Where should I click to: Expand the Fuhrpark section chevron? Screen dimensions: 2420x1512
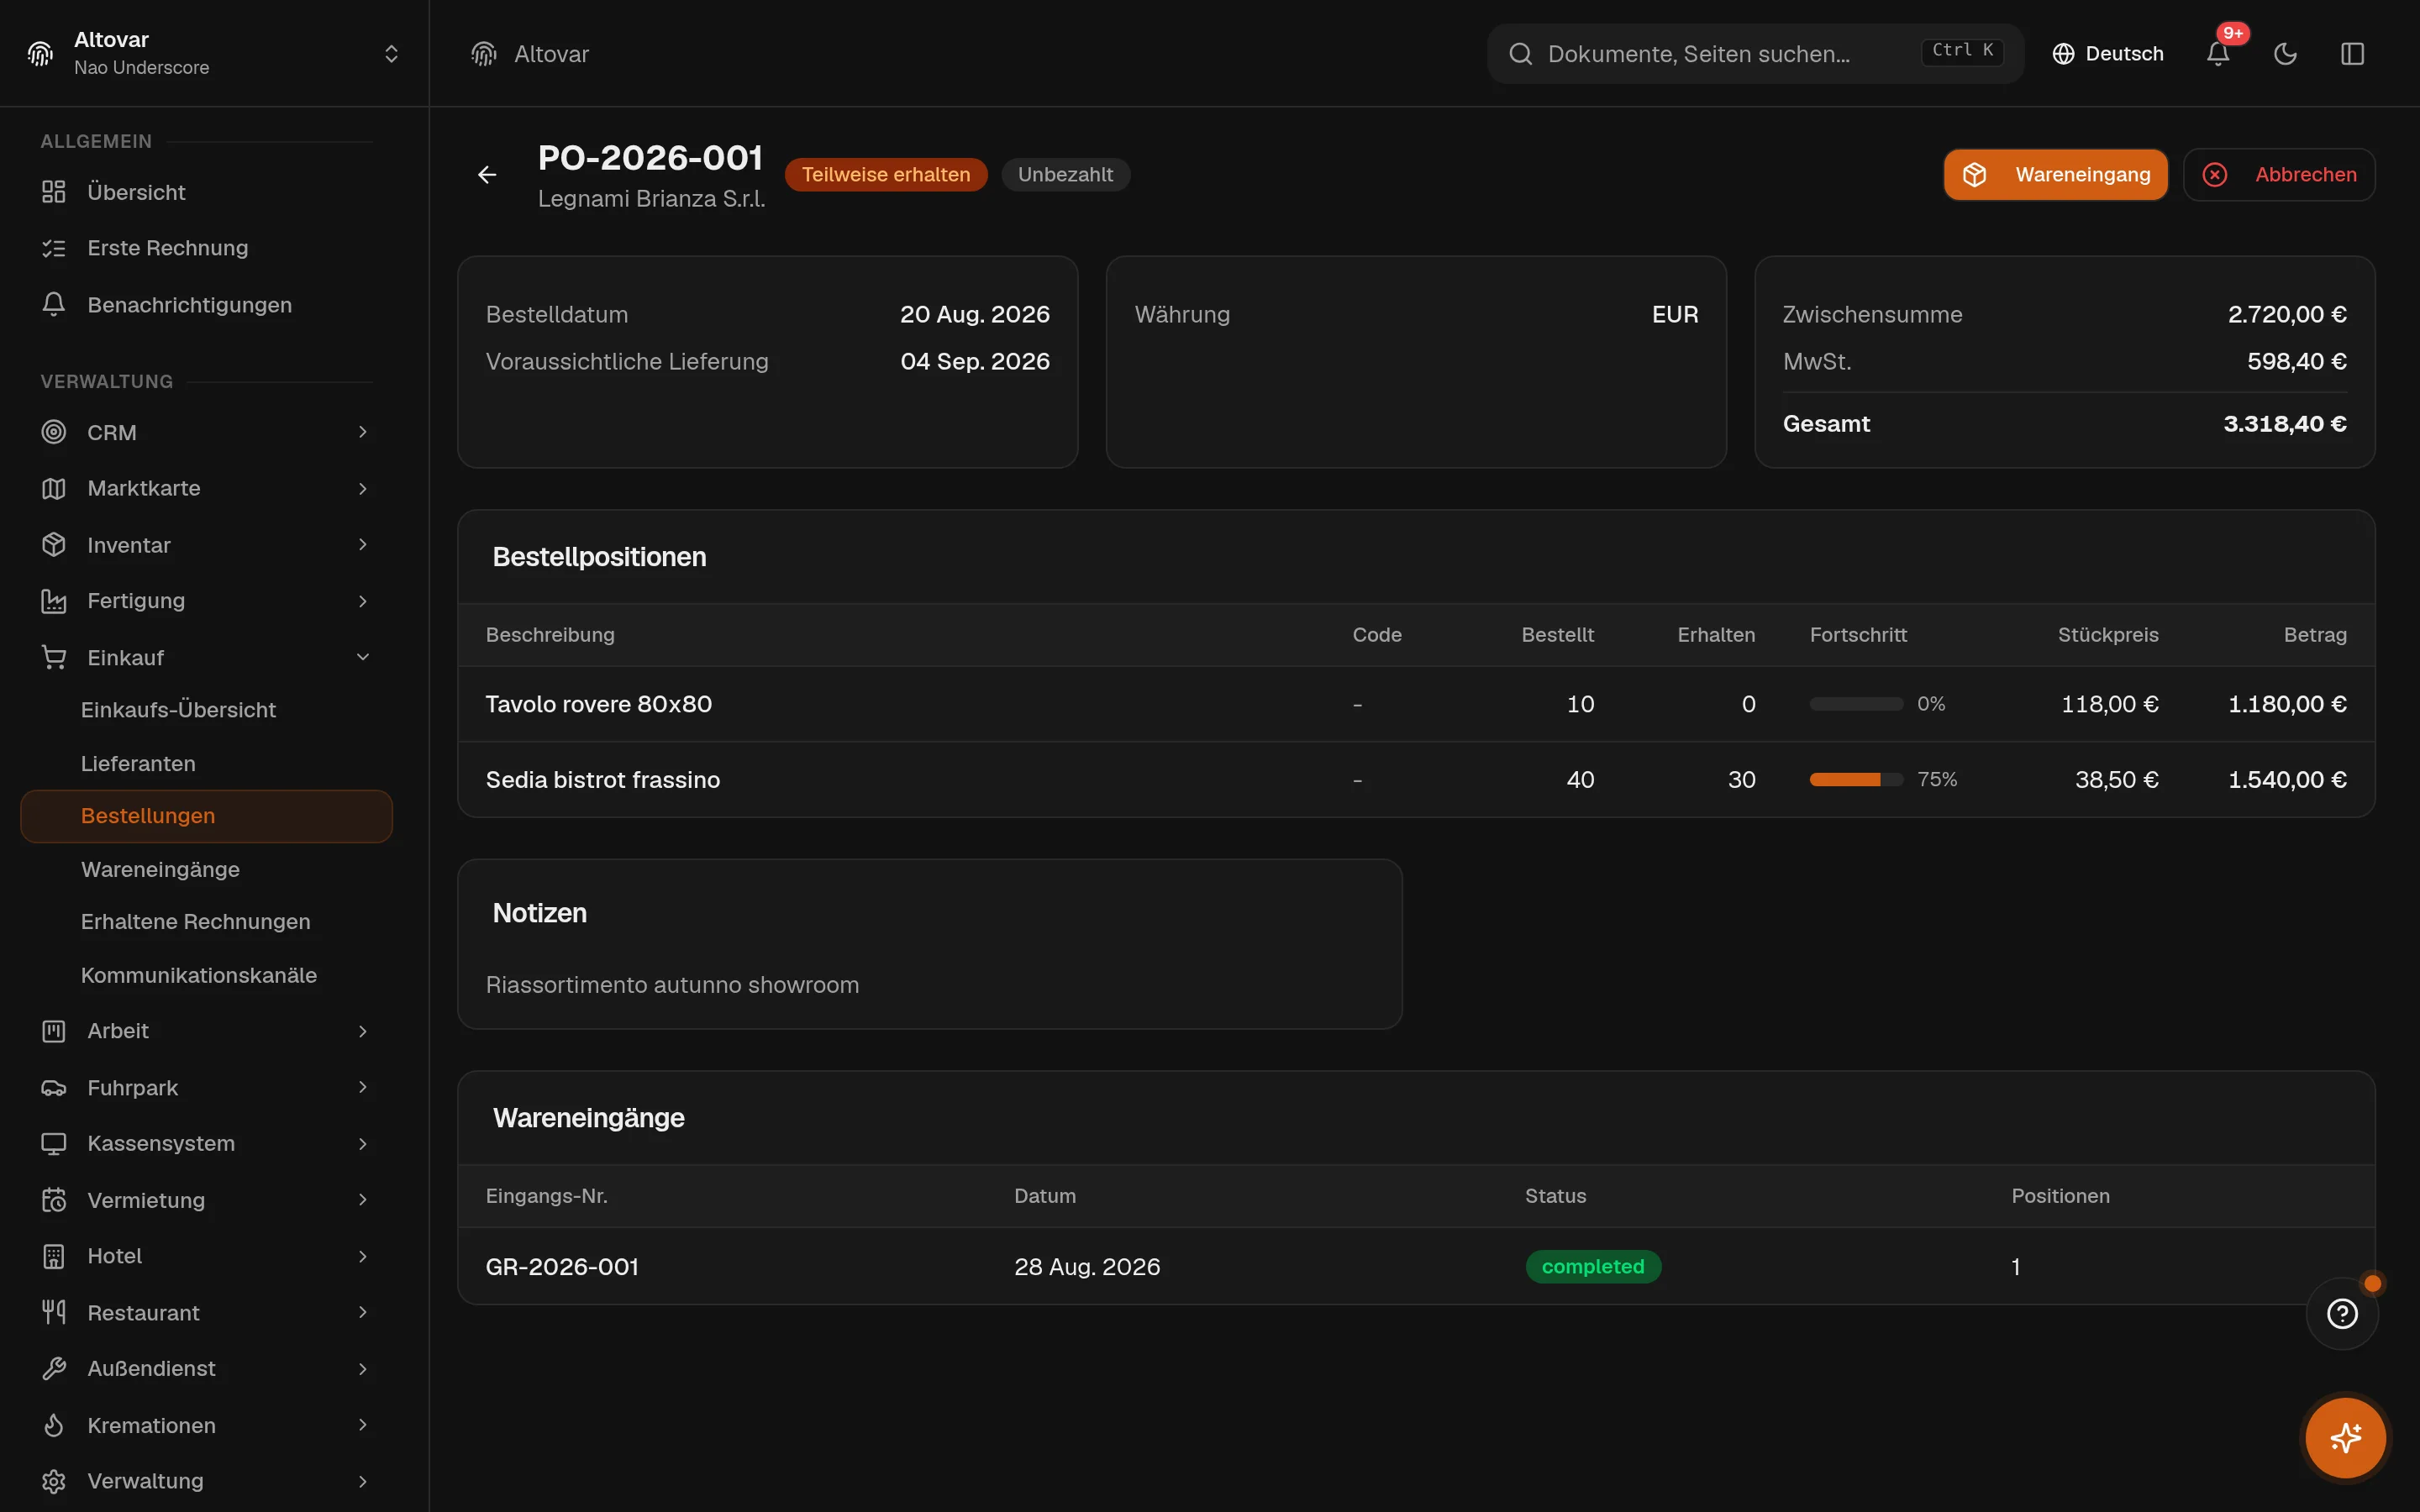coord(363,1087)
